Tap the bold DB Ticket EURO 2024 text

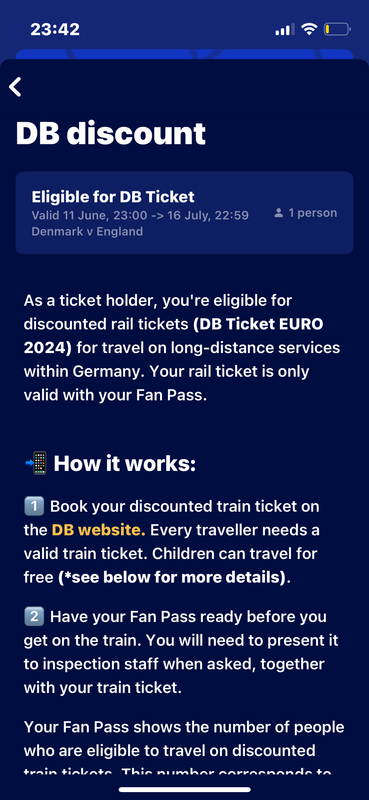(174, 336)
